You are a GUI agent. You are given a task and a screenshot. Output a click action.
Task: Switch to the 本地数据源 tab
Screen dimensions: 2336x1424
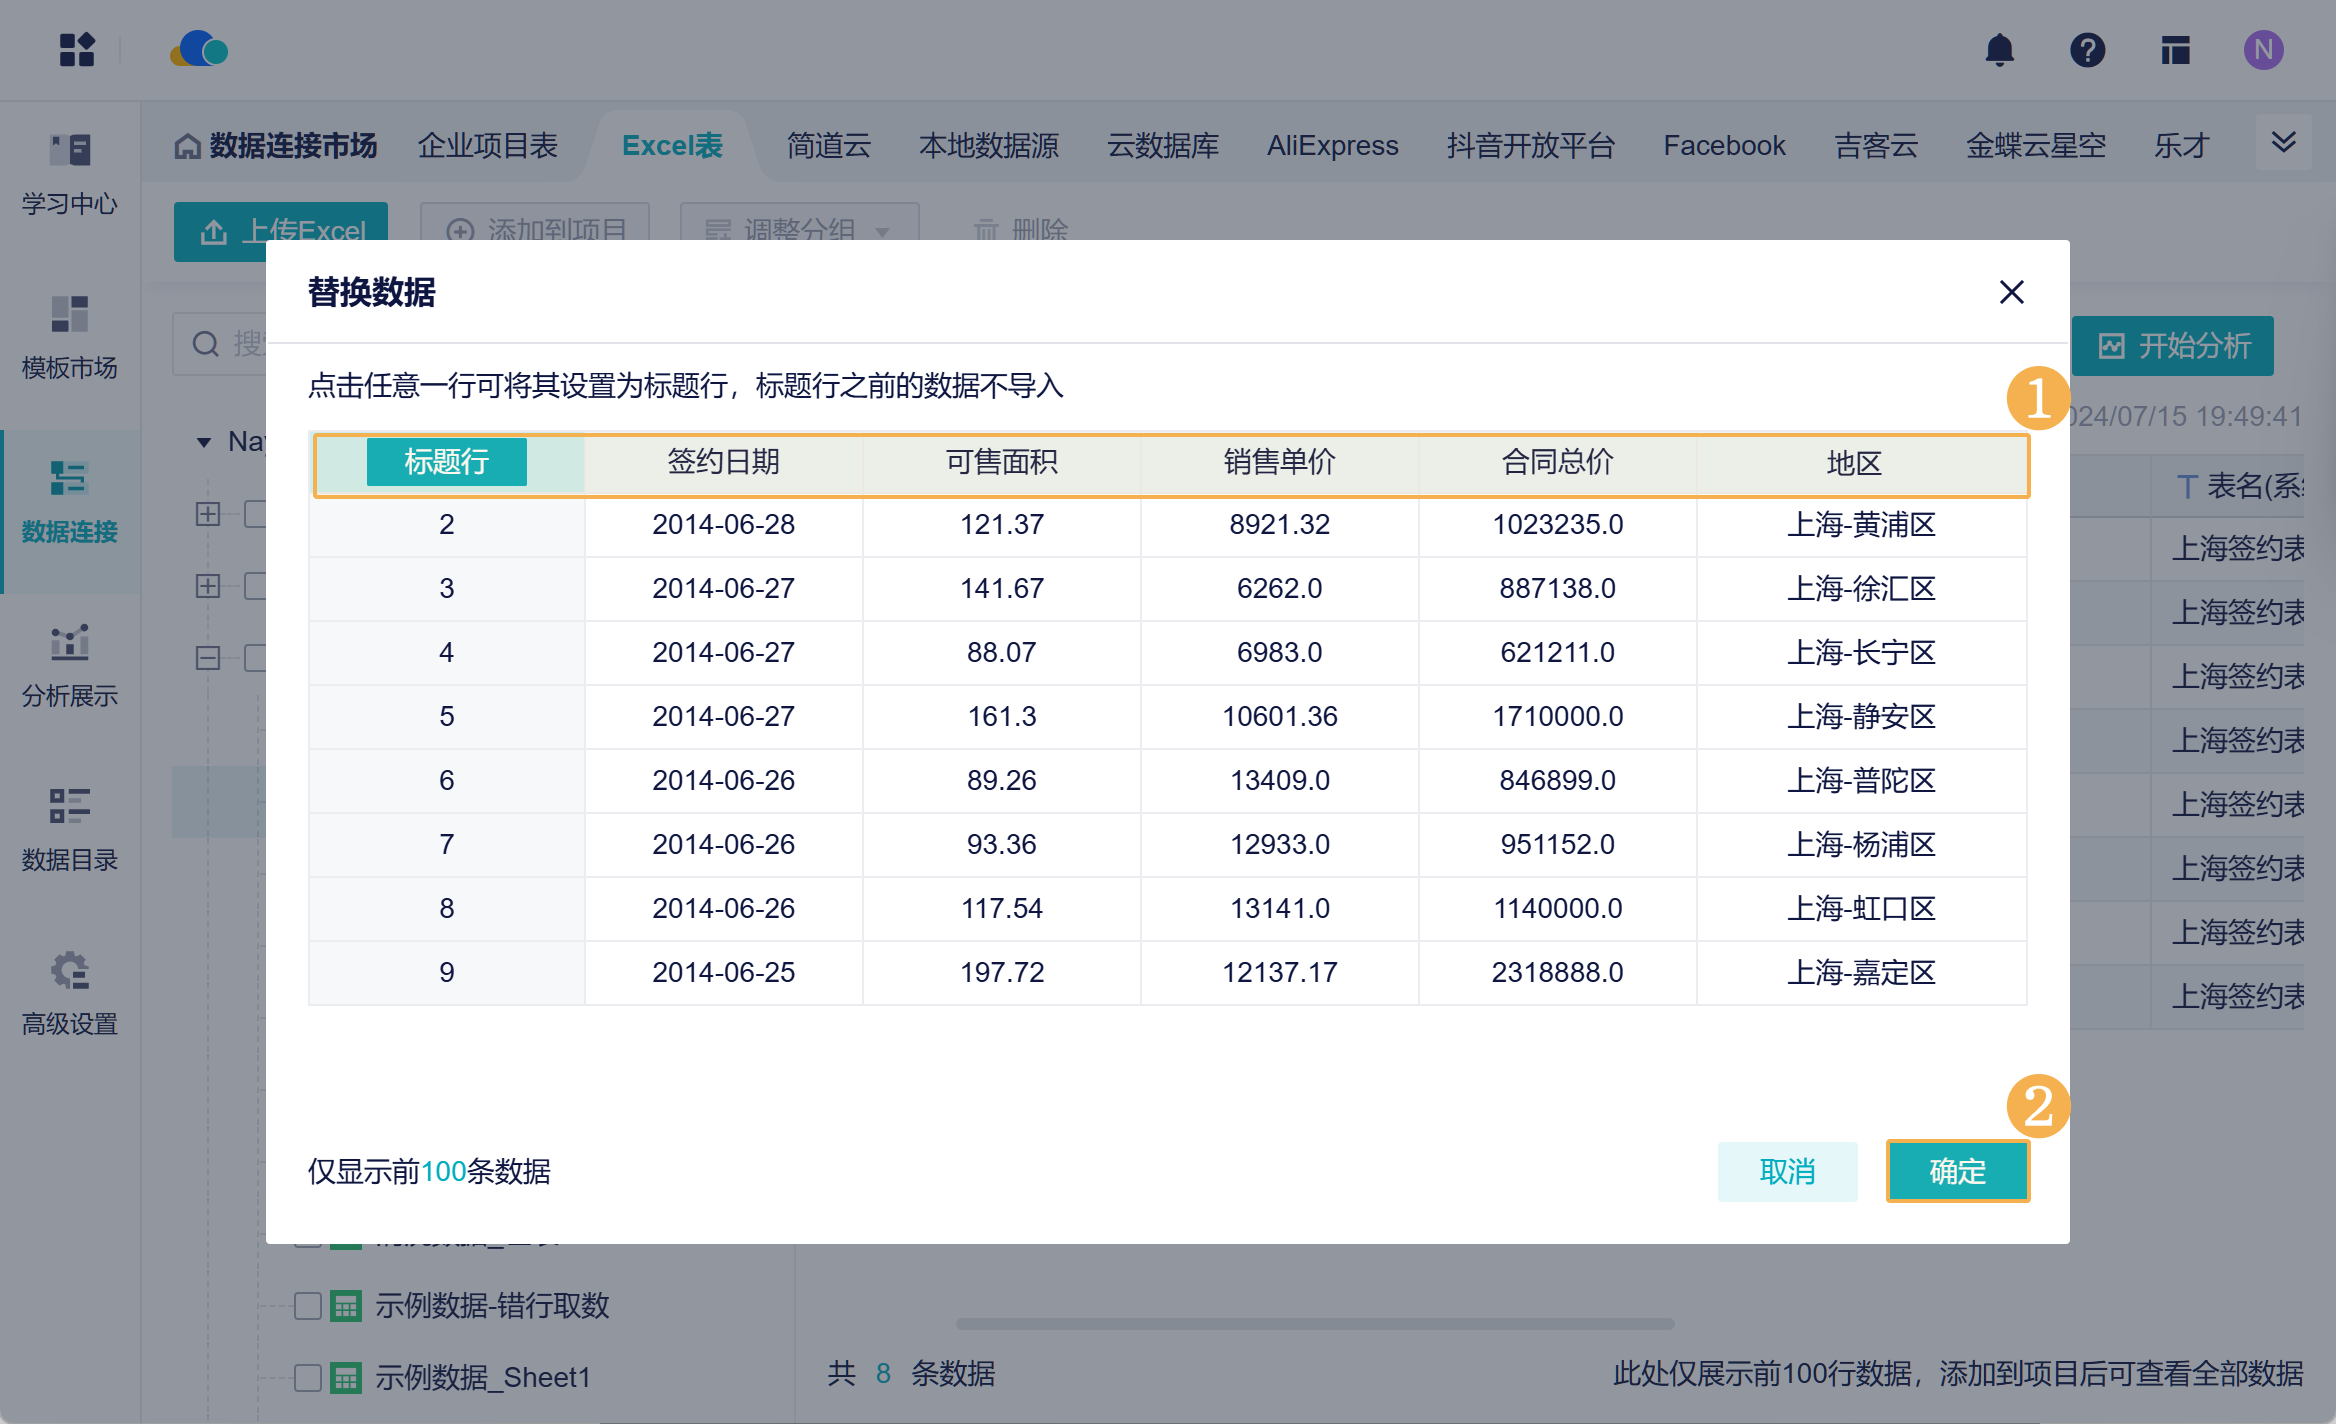(x=988, y=146)
